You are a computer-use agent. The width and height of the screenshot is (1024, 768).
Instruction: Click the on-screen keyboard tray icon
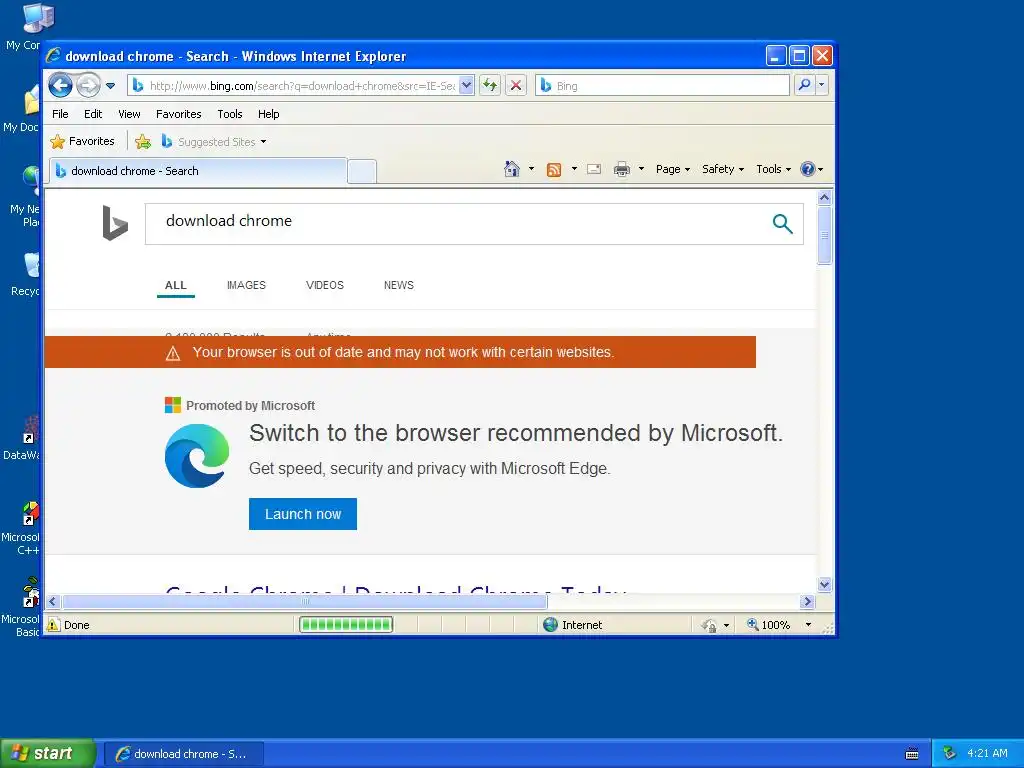click(912, 754)
